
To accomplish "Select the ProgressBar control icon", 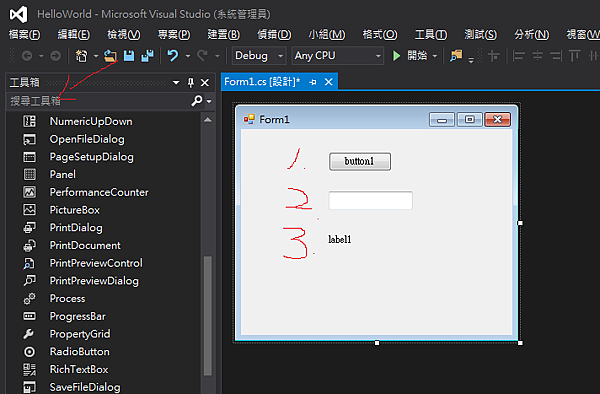I will click(29, 316).
